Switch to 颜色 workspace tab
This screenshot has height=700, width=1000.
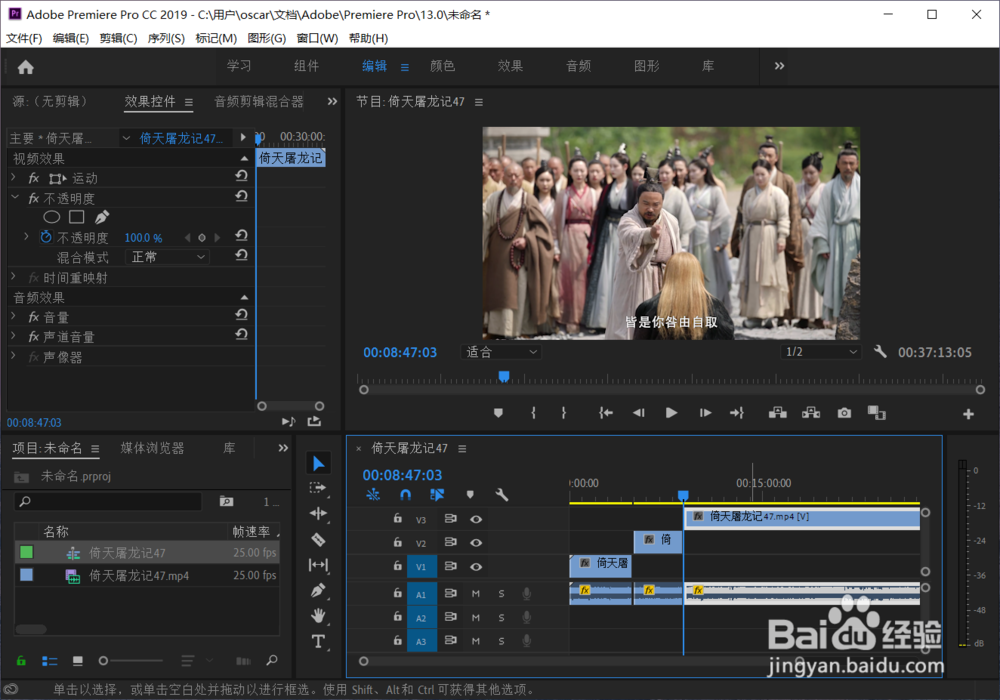tap(443, 66)
